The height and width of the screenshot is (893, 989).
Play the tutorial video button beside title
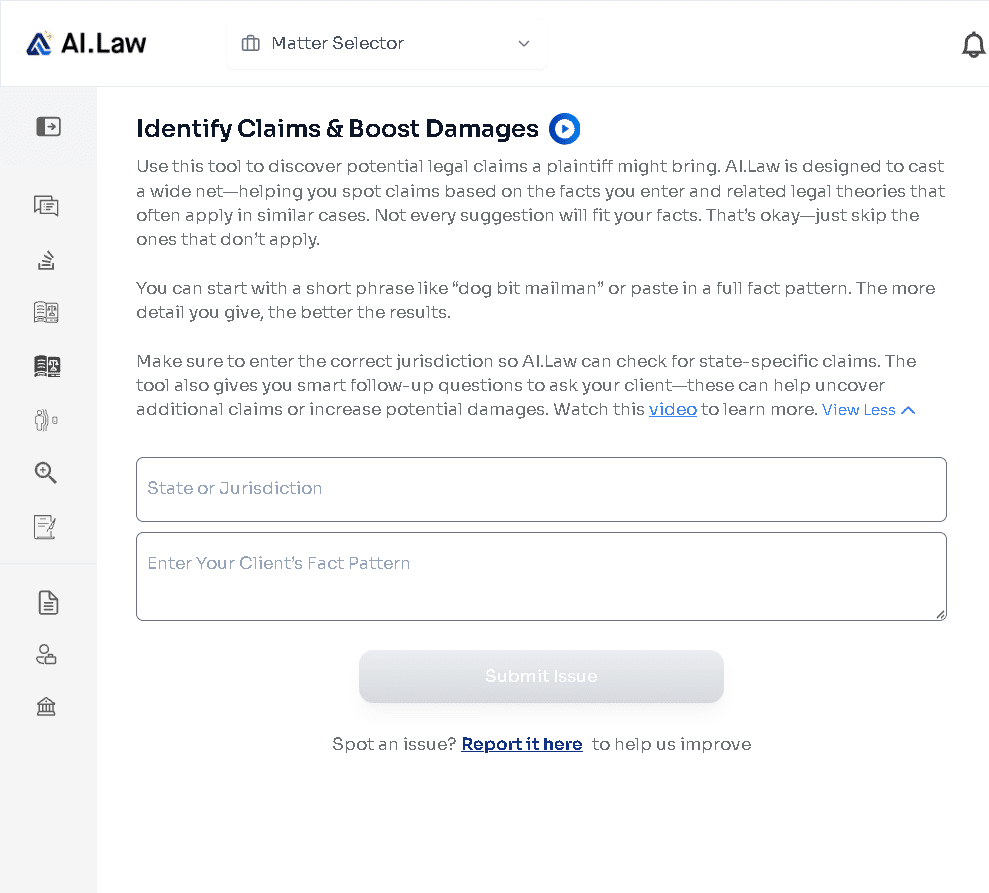click(565, 129)
